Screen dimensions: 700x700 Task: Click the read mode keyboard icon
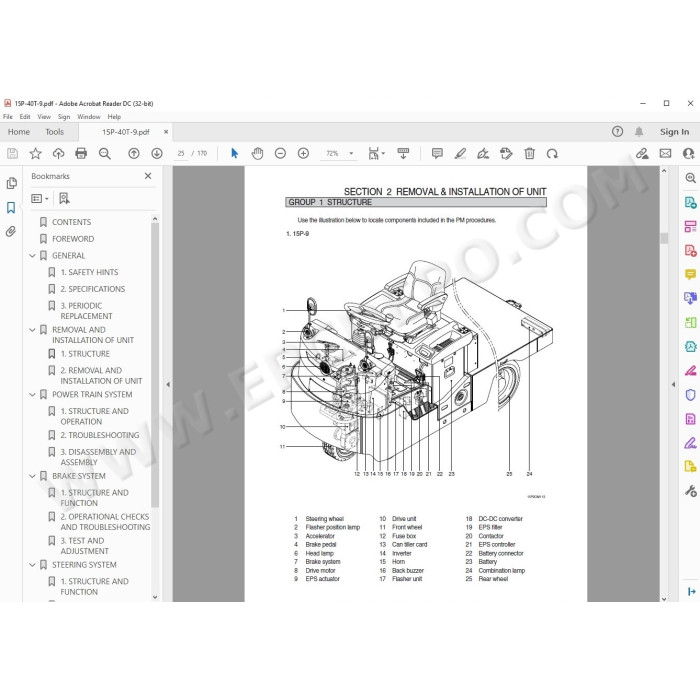403,154
